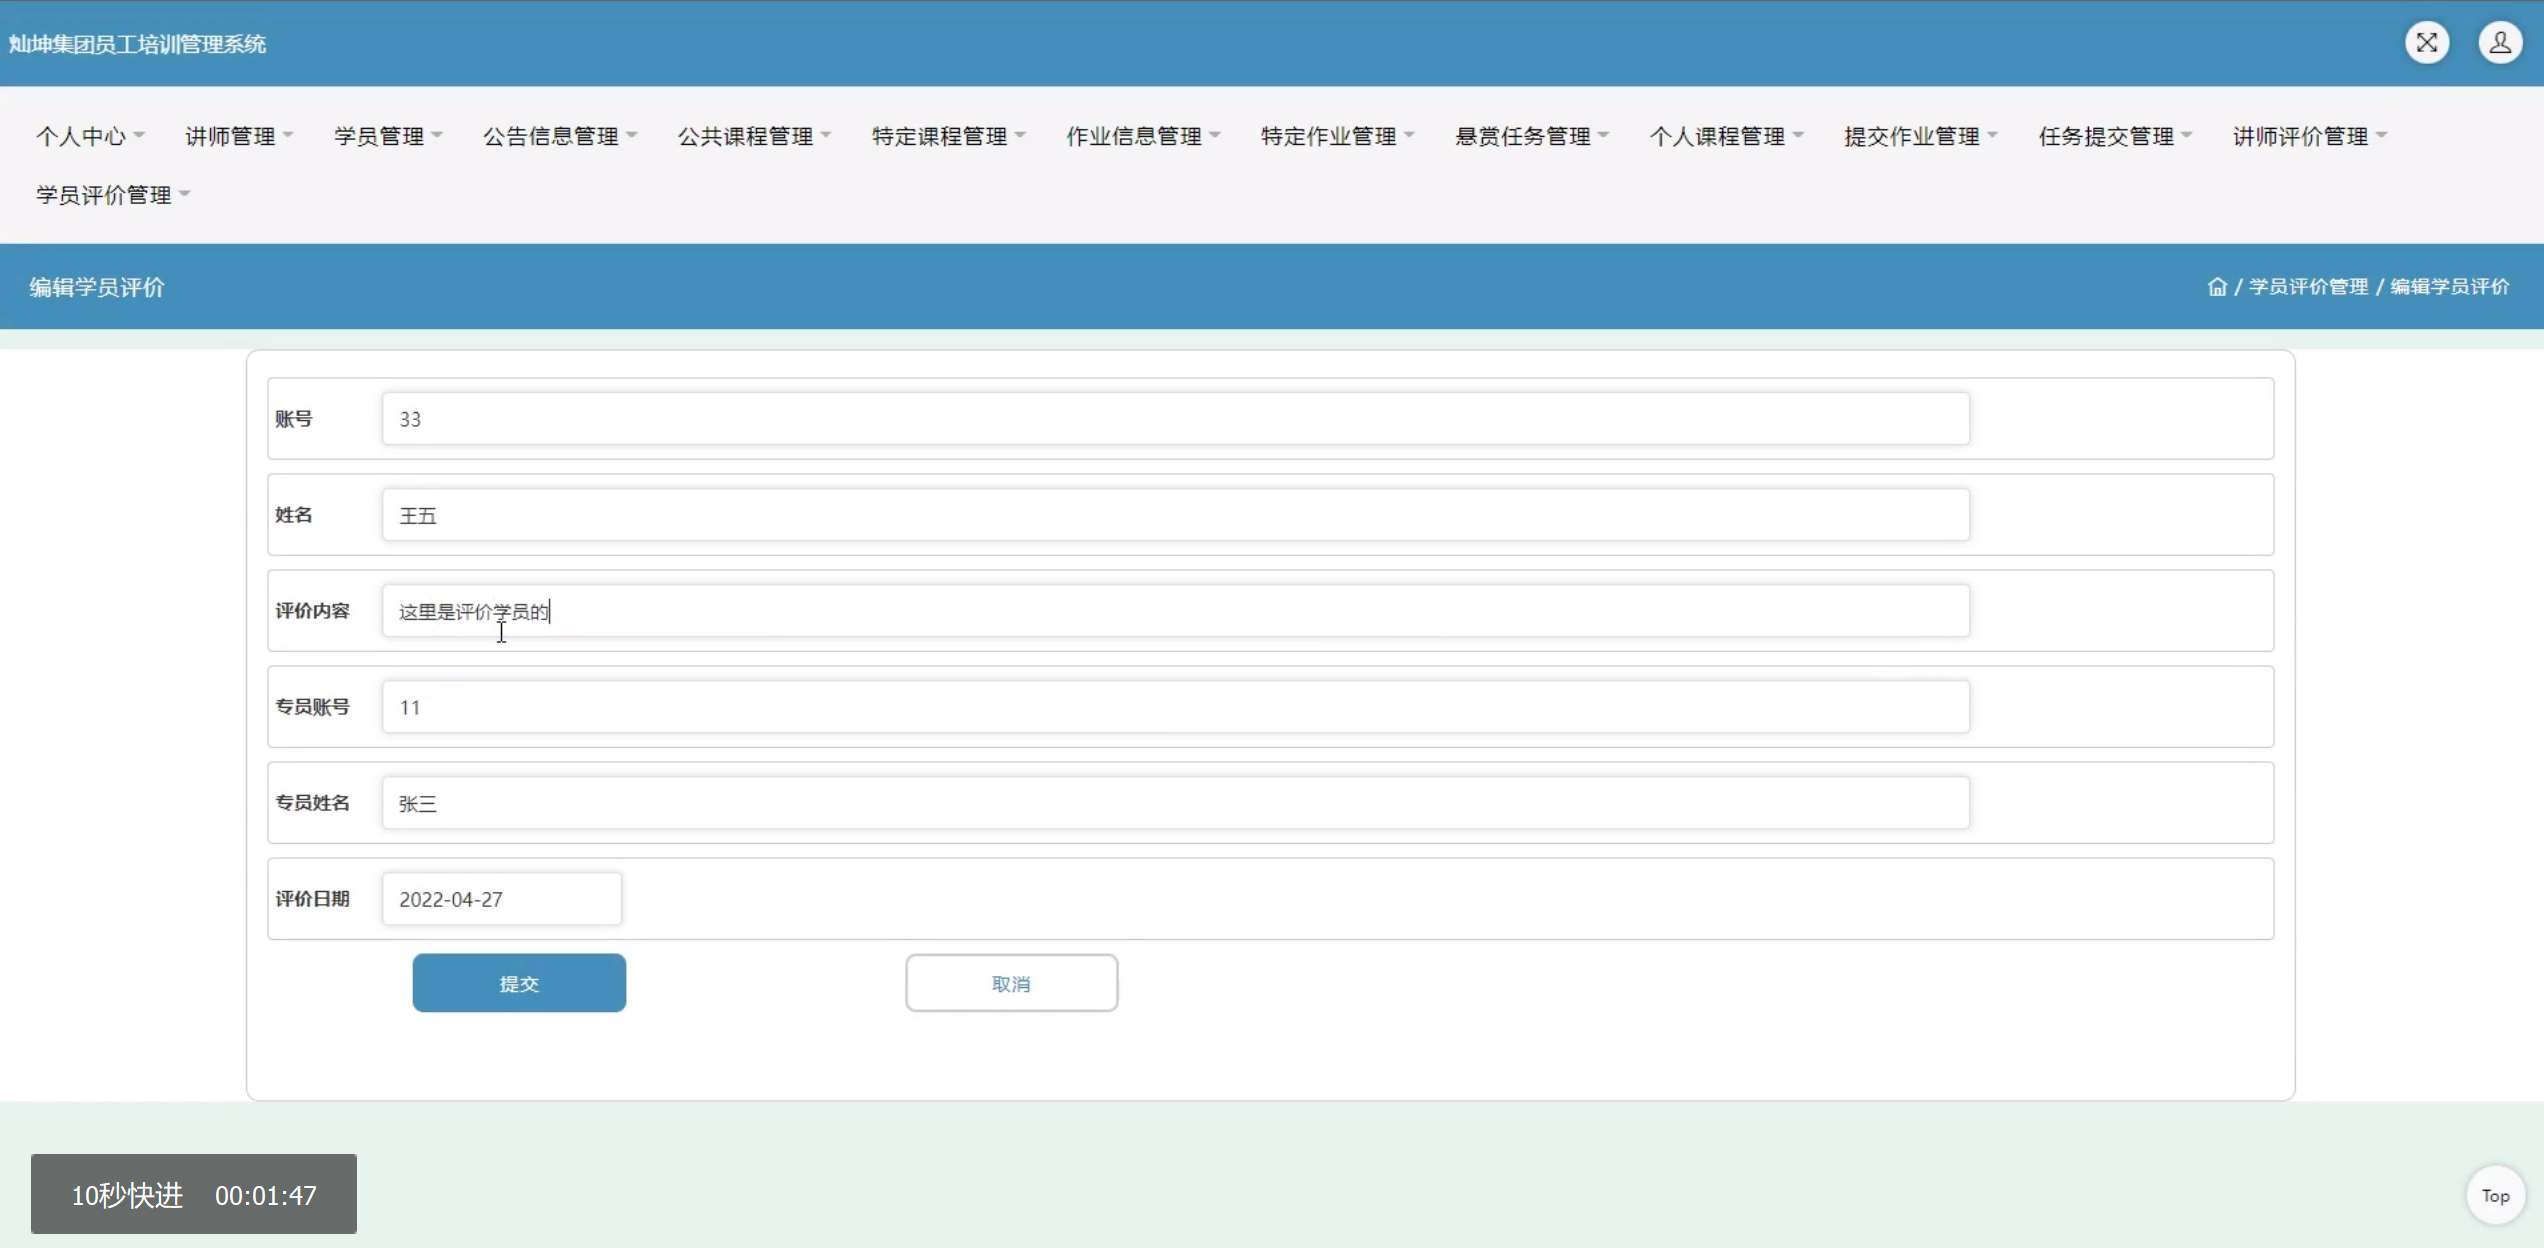Click the home icon in breadcrumb
The image size is (2544, 1248).
[2216, 287]
